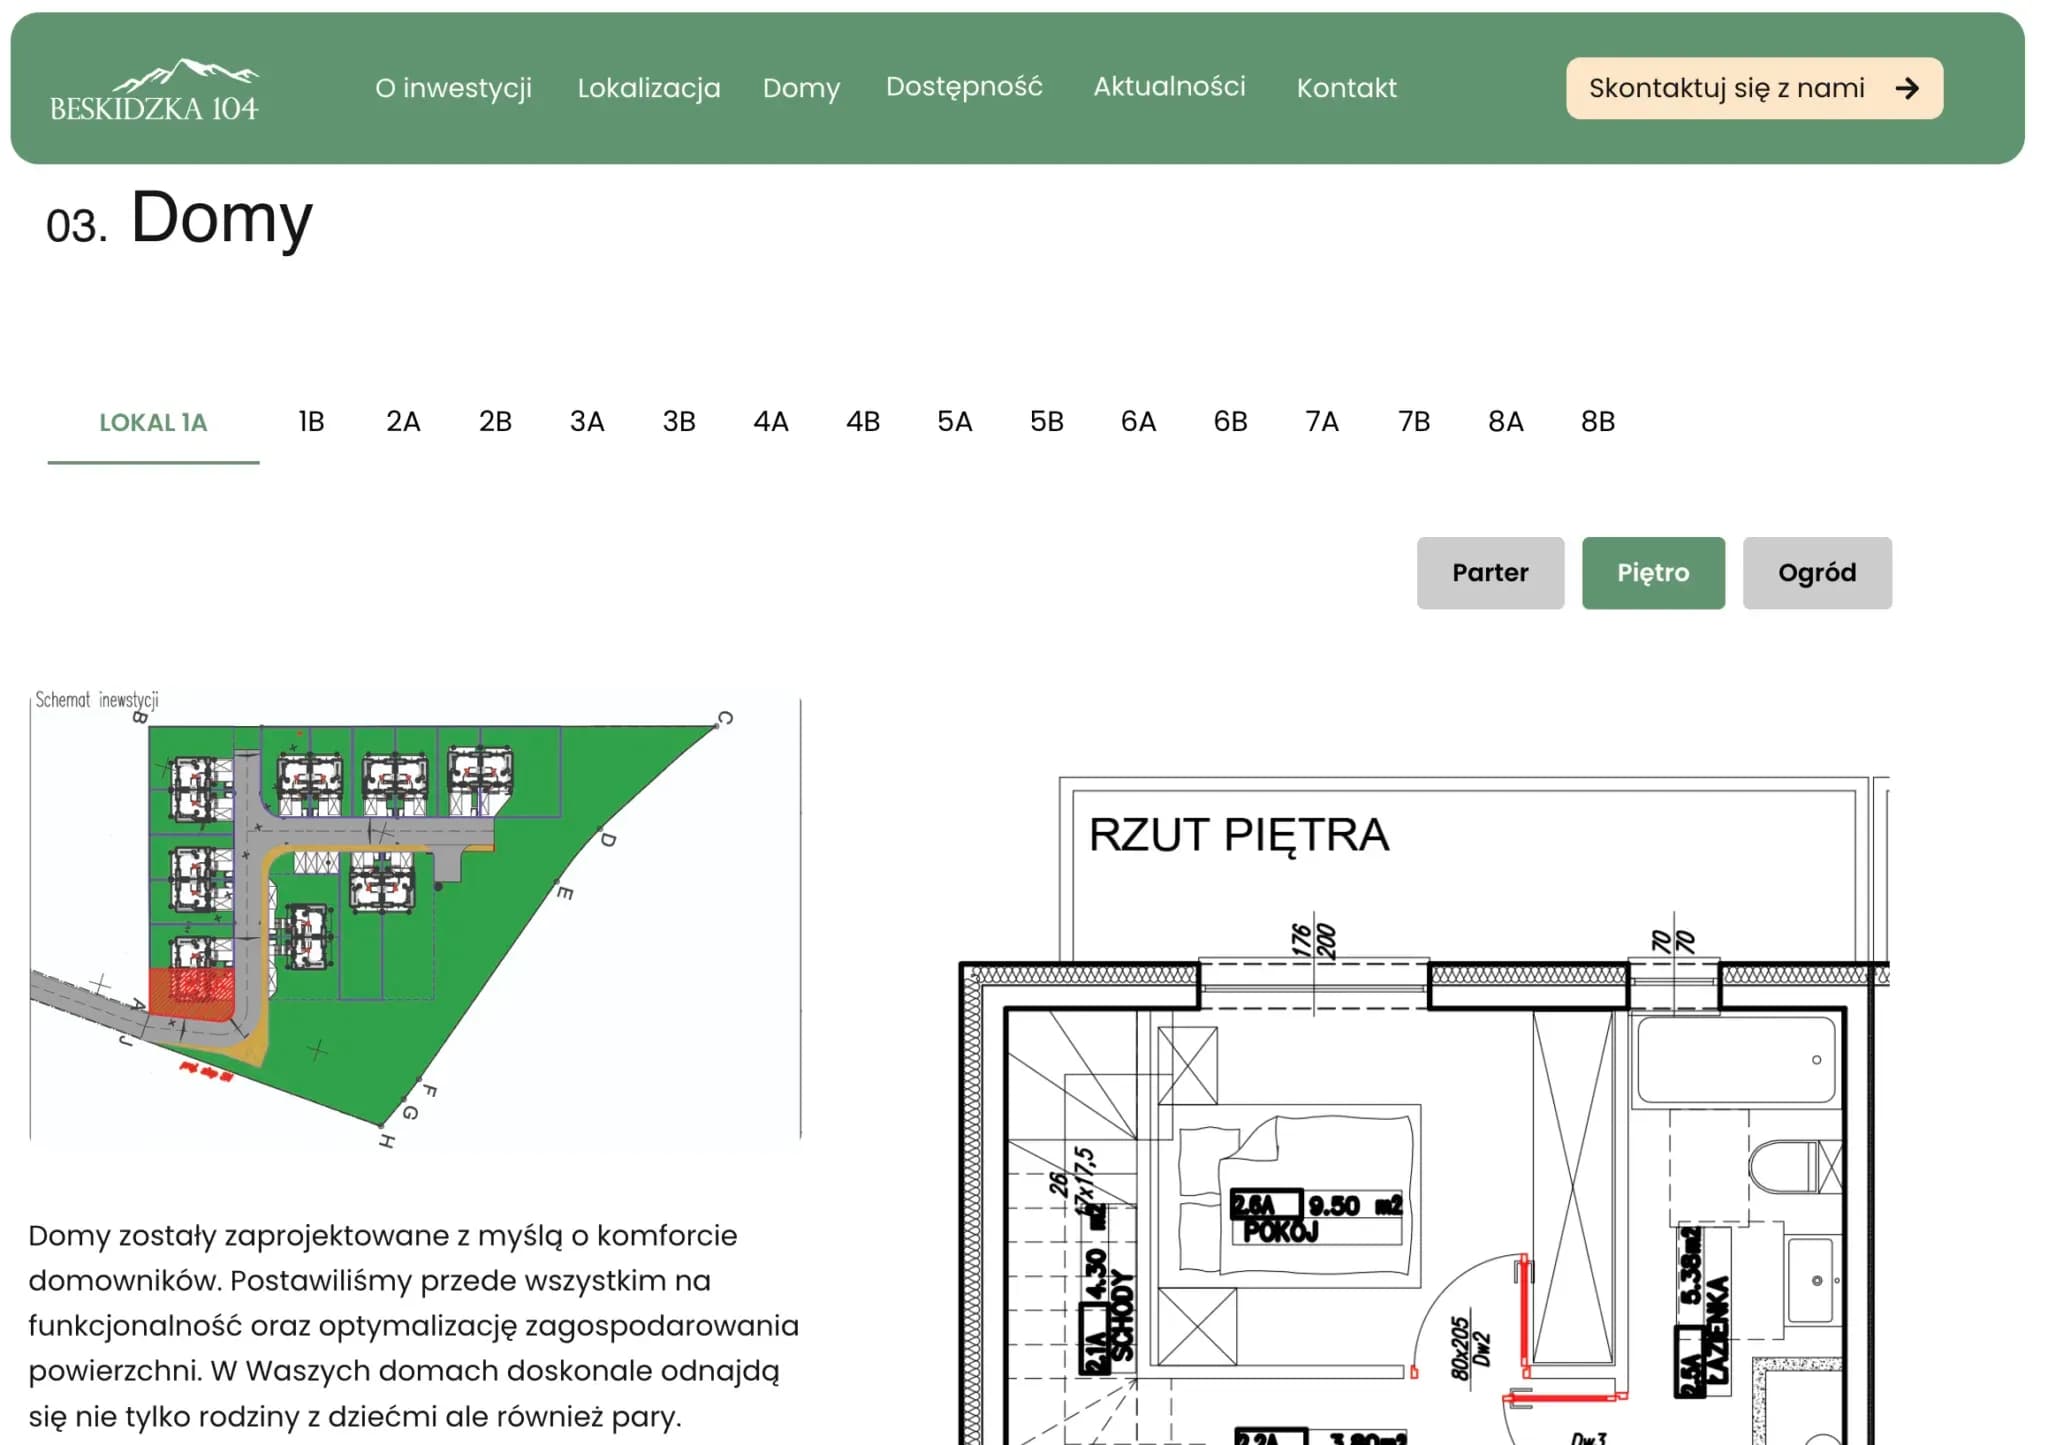The width and height of the screenshot is (2048, 1445).
Task: Switch to unit 5B
Action: [x=1047, y=422]
